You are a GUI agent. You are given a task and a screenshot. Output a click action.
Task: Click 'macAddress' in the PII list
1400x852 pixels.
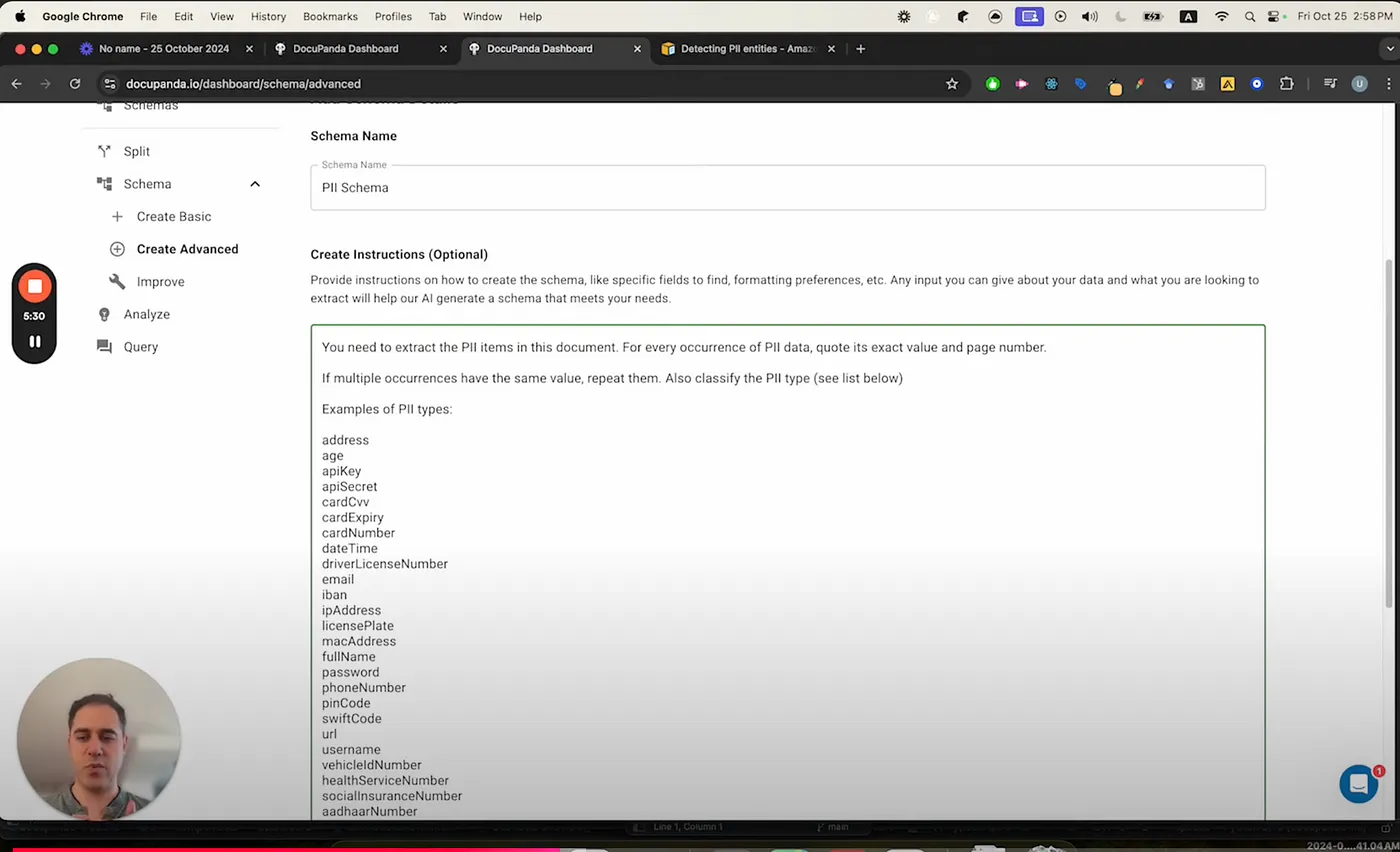coord(359,641)
